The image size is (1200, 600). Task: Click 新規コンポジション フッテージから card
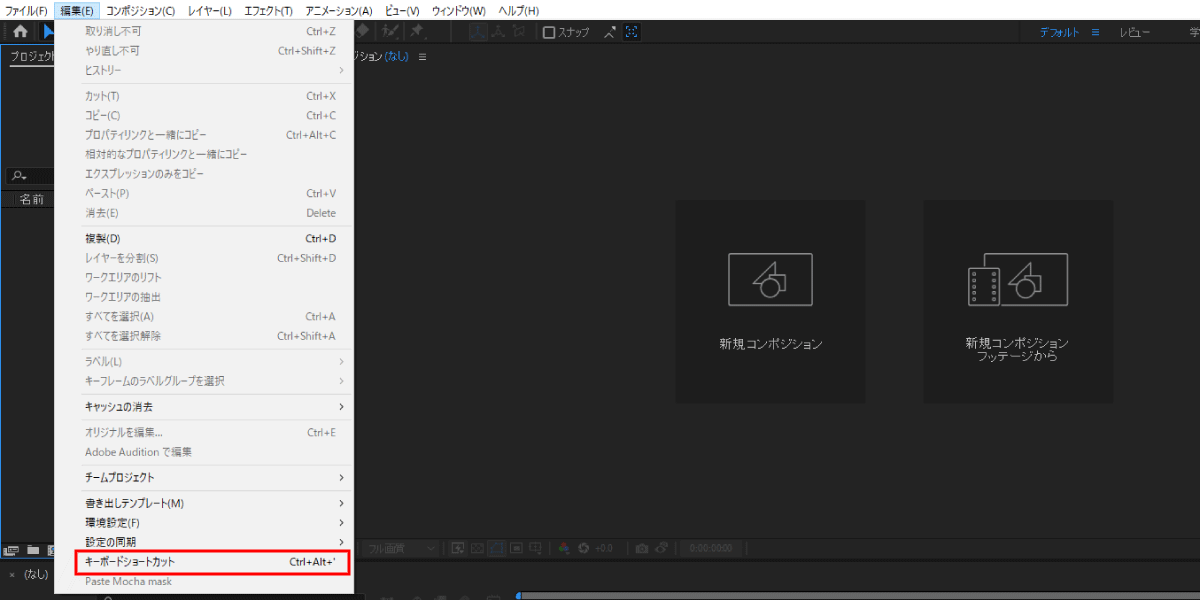pyautogui.click(x=1018, y=301)
